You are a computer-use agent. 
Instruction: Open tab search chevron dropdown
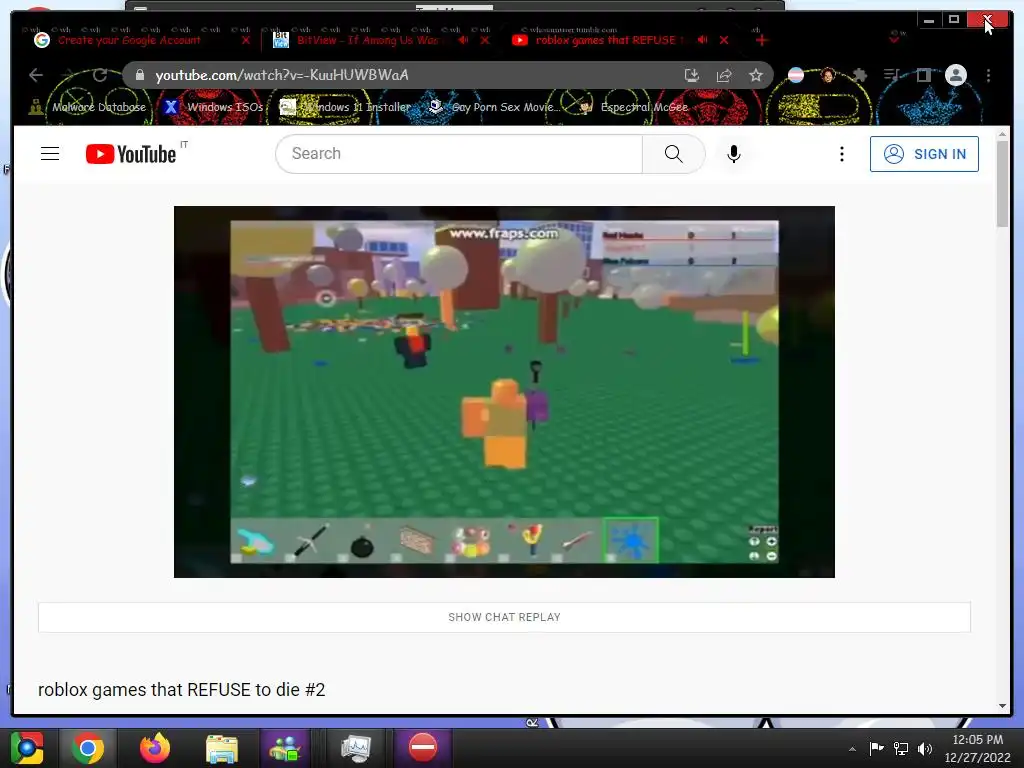pos(894,39)
